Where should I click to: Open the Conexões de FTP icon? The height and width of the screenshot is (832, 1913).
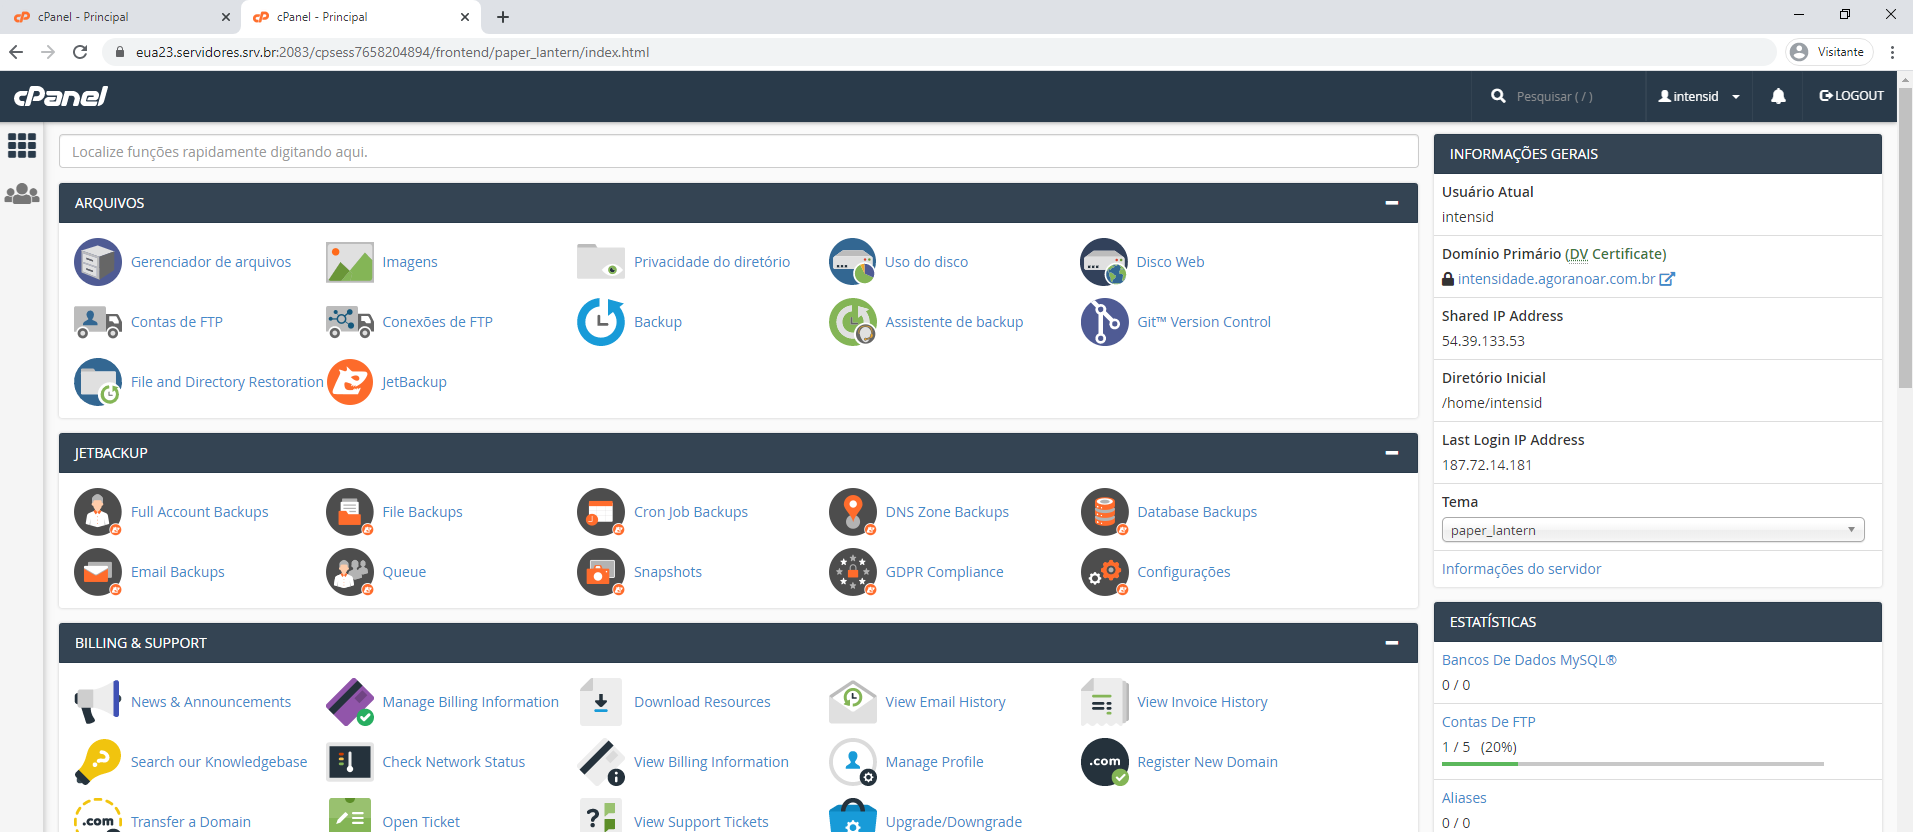(350, 322)
